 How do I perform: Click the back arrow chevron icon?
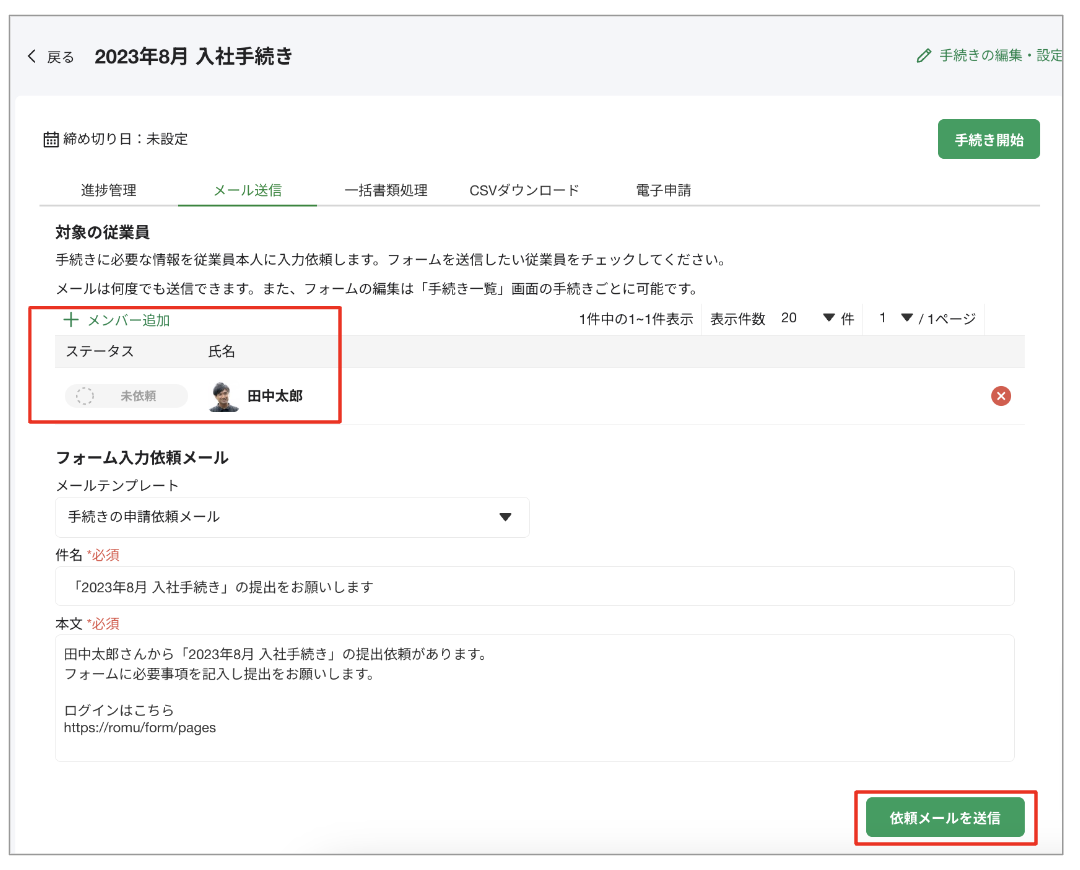pyautogui.click(x=32, y=57)
